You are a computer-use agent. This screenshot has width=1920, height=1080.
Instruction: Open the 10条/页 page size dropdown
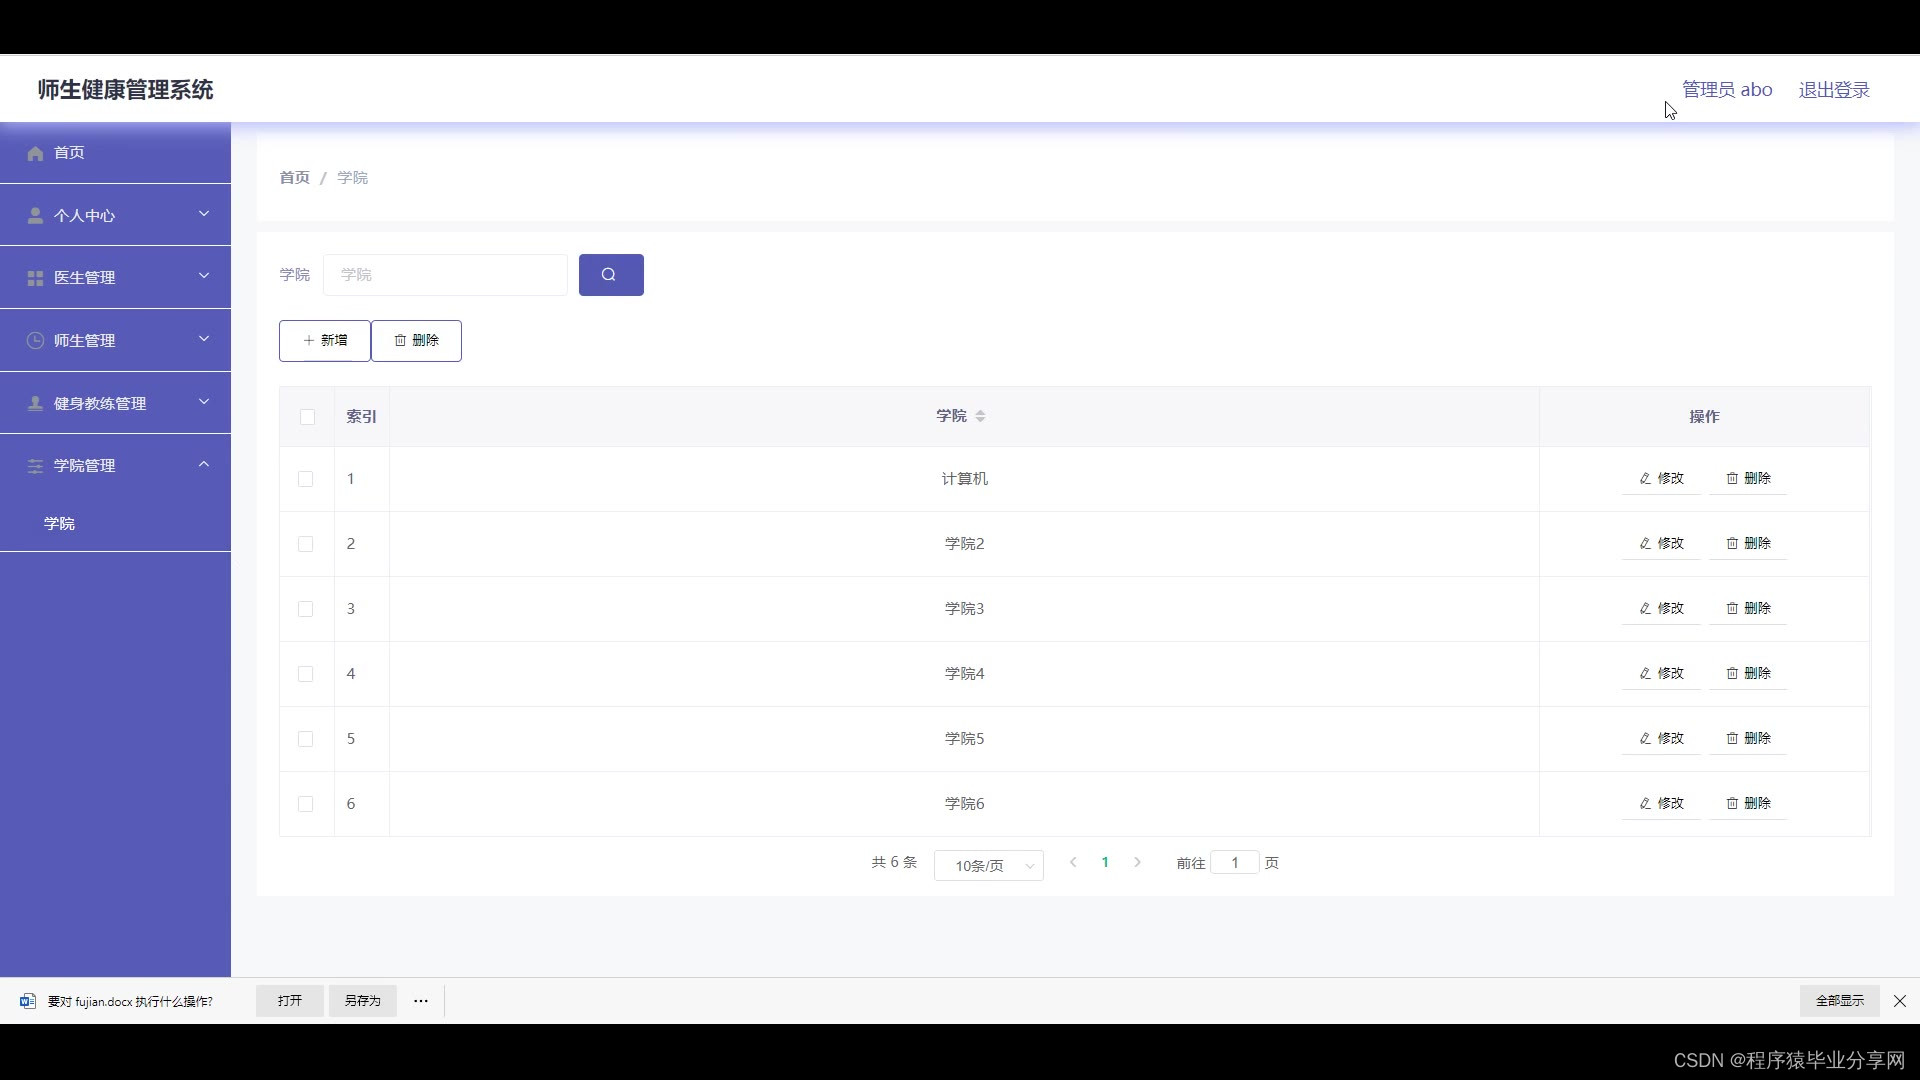pyautogui.click(x=988, y=866)
